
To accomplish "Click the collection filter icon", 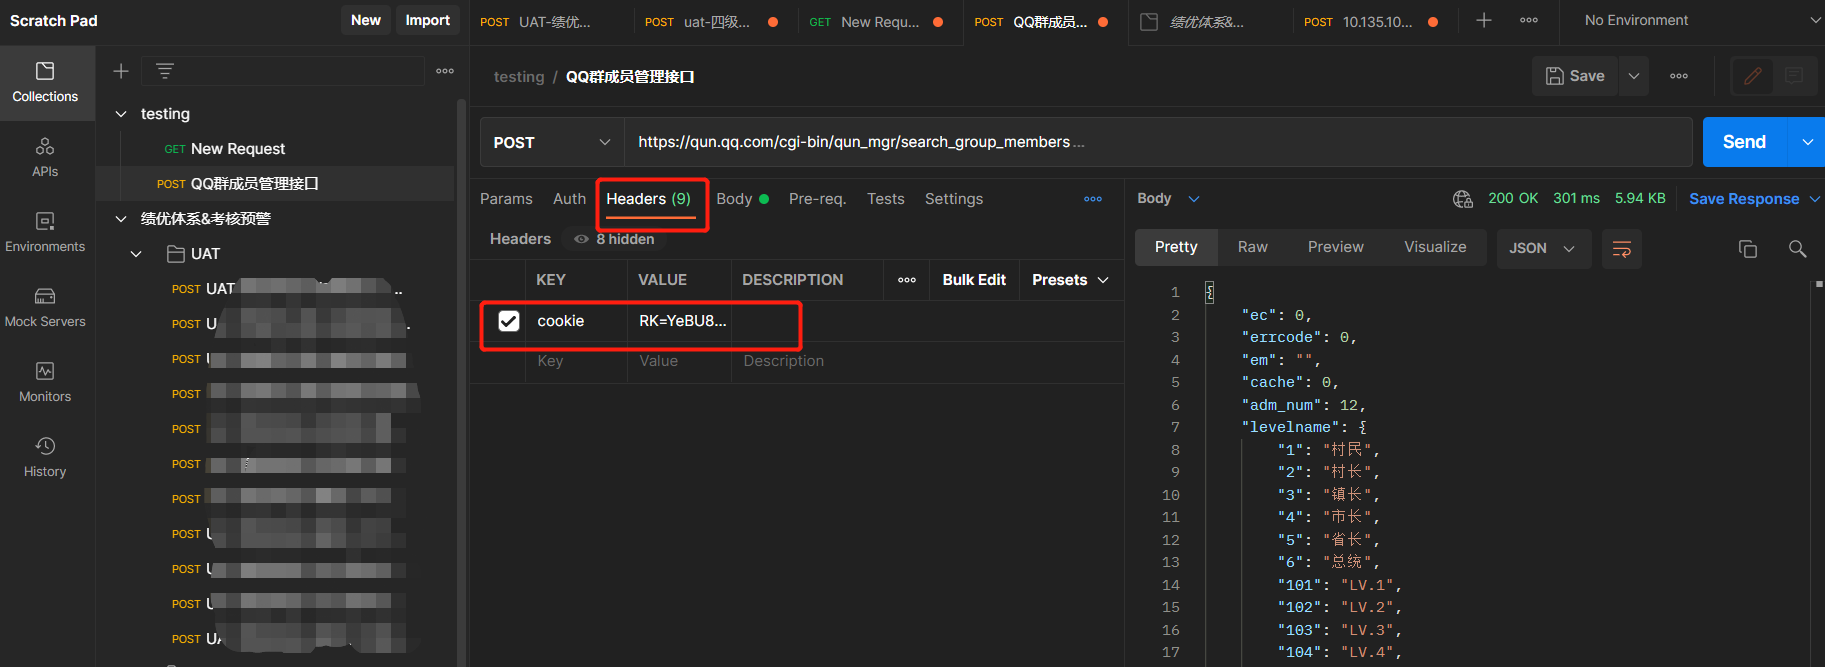I will pyautogui.click(x=165, y=71).
